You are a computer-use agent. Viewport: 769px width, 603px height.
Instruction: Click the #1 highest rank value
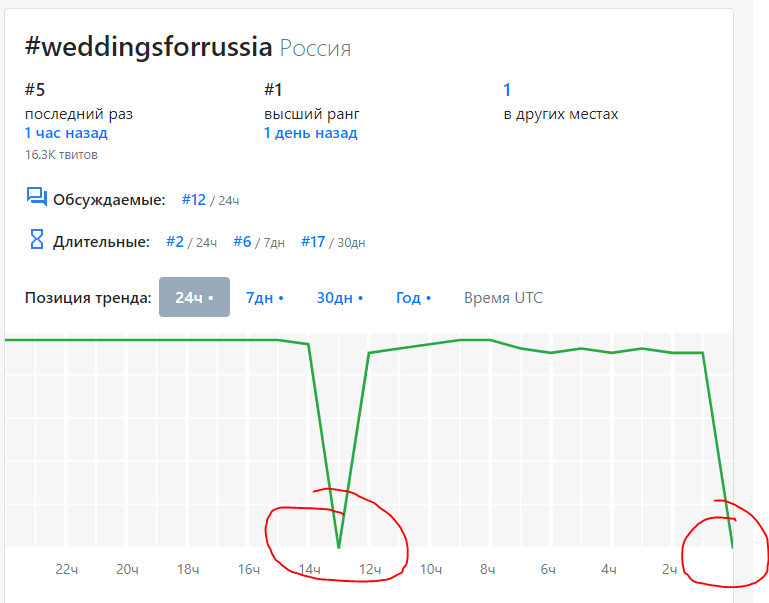[x=273, y=90]
